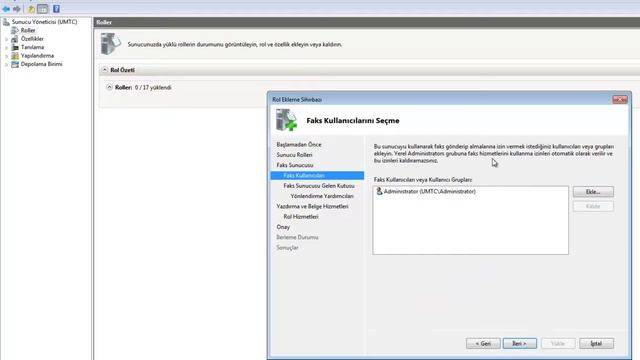Image resolution: width=640 pixels, height=360 pixels.
Task: Select Sunucu Yöneticisi (UMTC) root node
Action: (44, 22)
